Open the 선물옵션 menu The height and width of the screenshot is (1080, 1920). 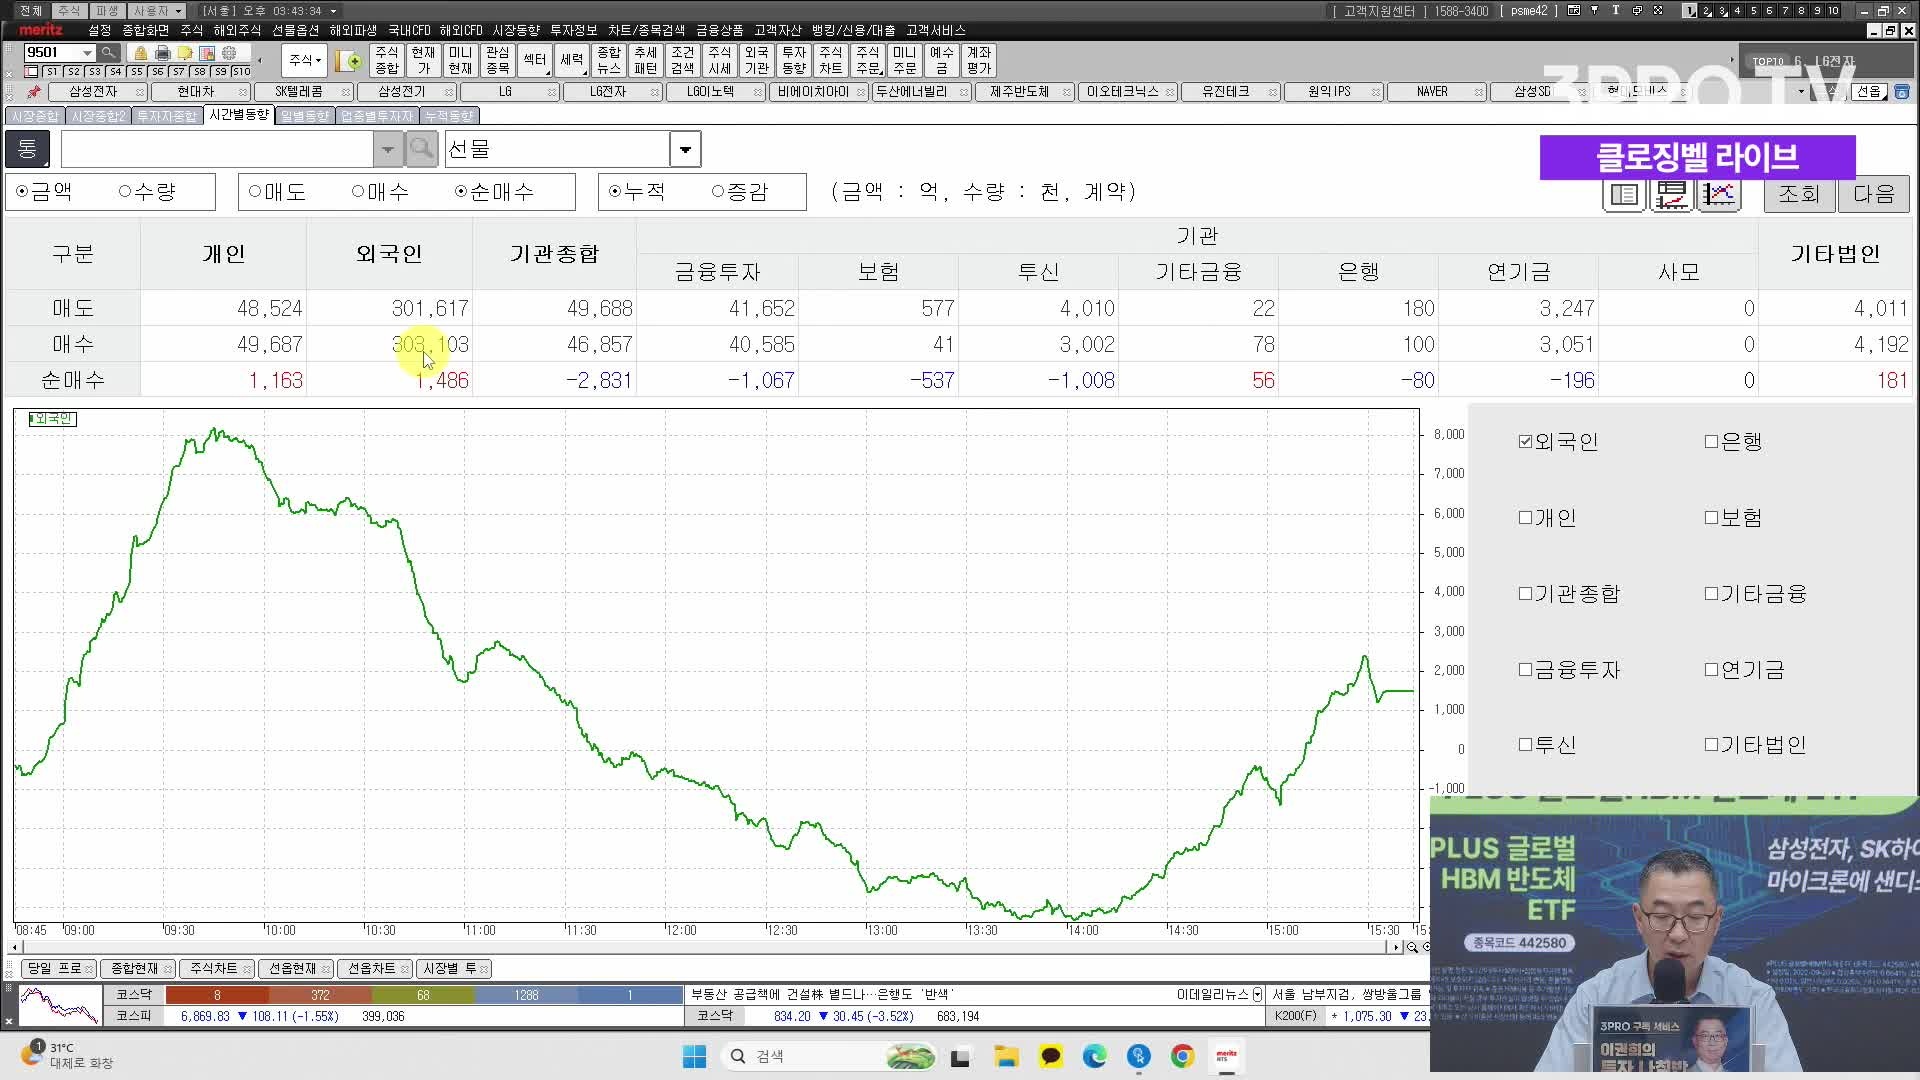click(x=295, y=31)
